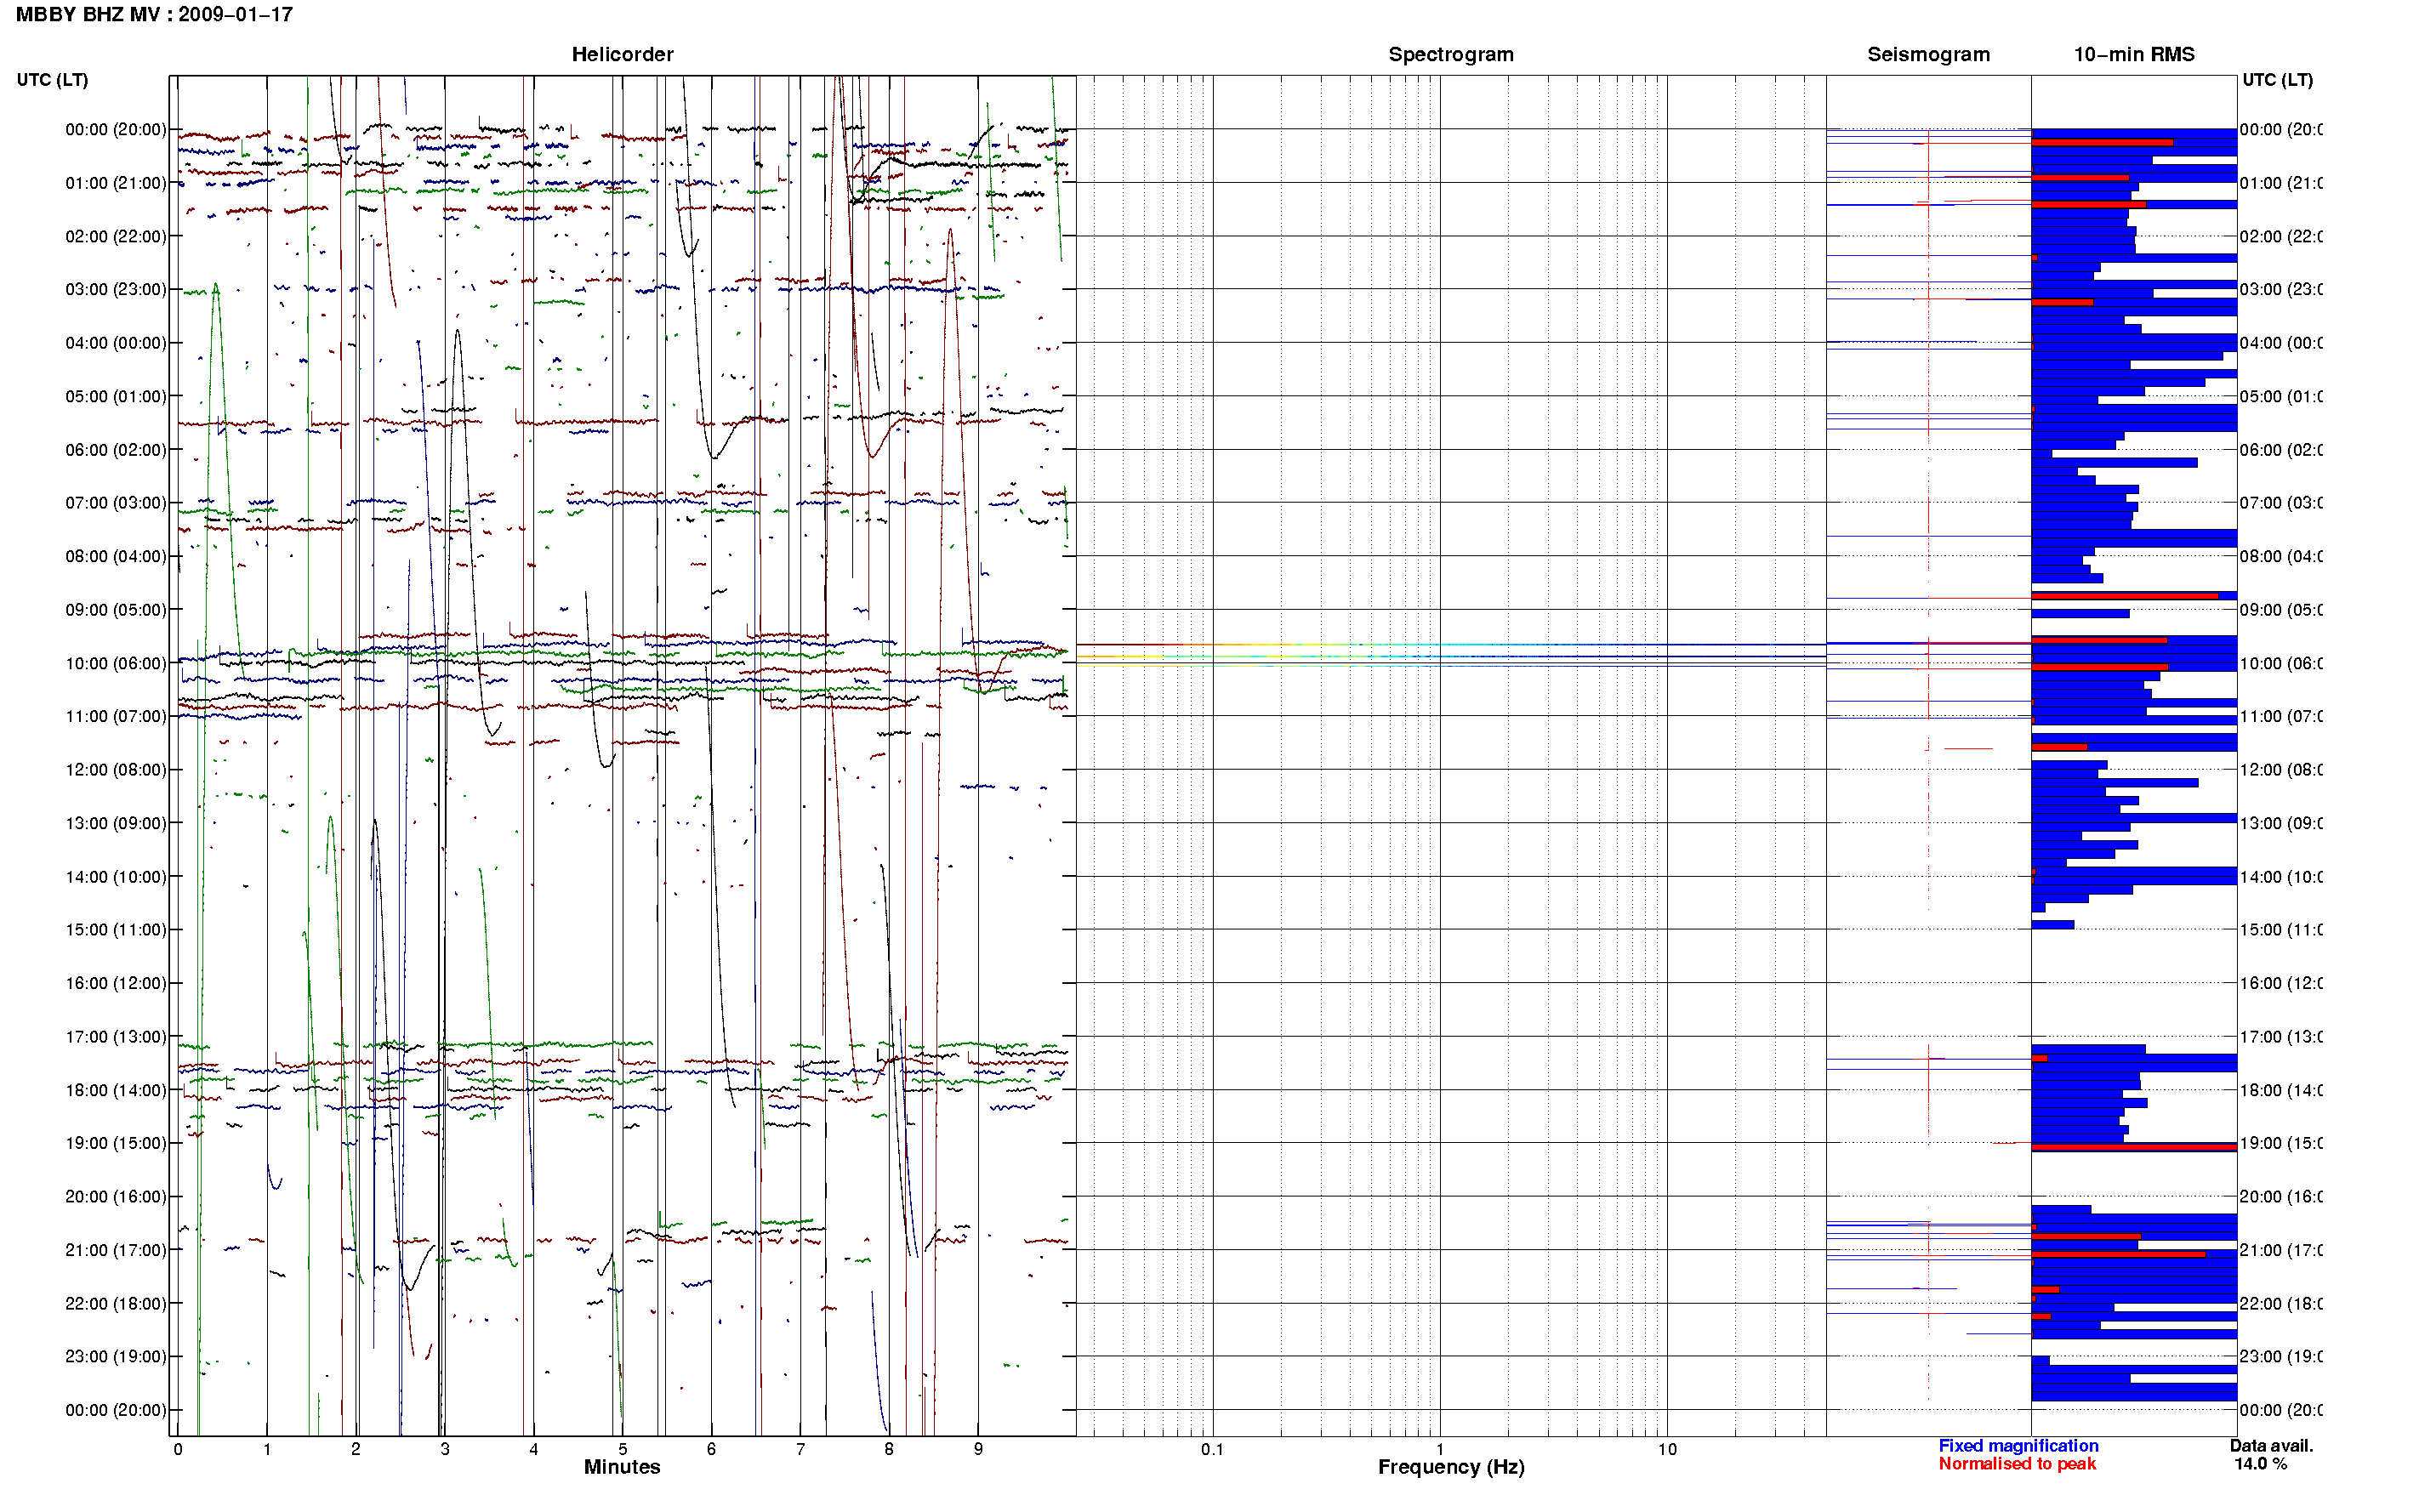
Task: Click the '11:00 (07:00)' left time label
Action: point(116,716)
